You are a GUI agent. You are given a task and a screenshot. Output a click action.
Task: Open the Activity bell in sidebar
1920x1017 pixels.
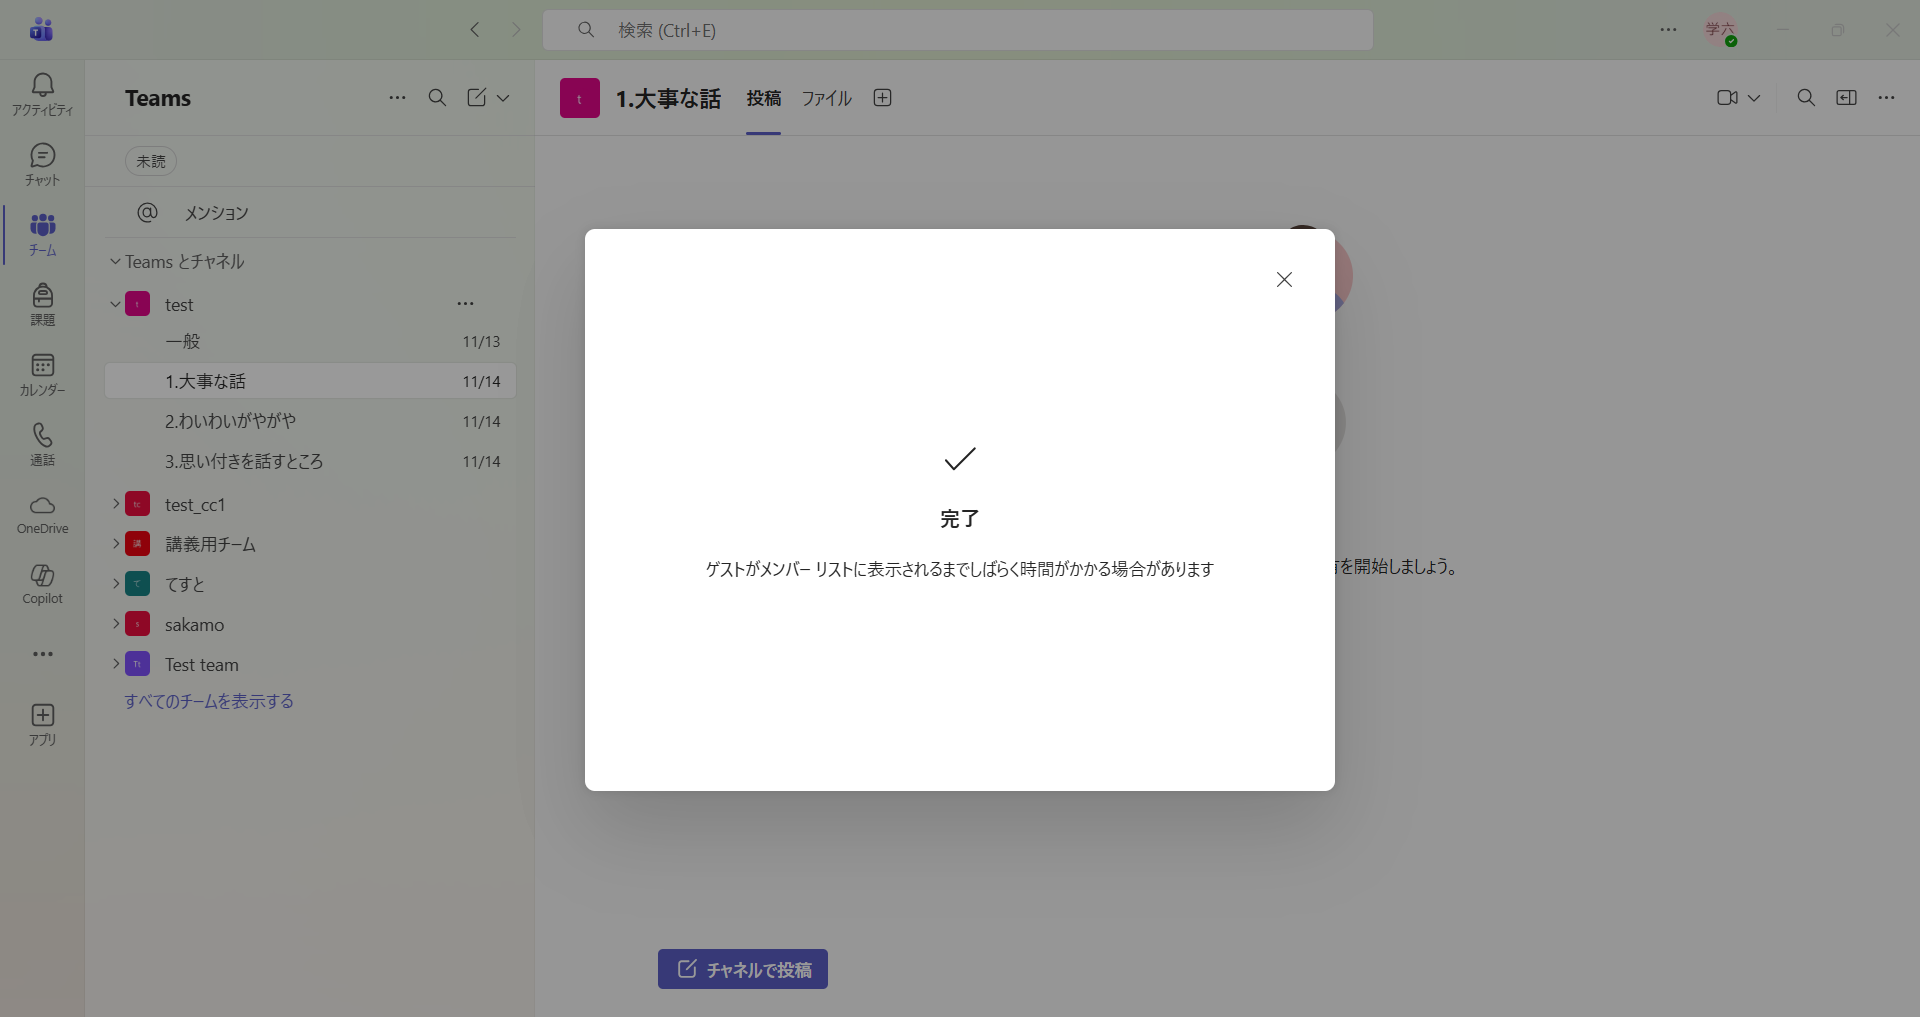tap(42, 94)
